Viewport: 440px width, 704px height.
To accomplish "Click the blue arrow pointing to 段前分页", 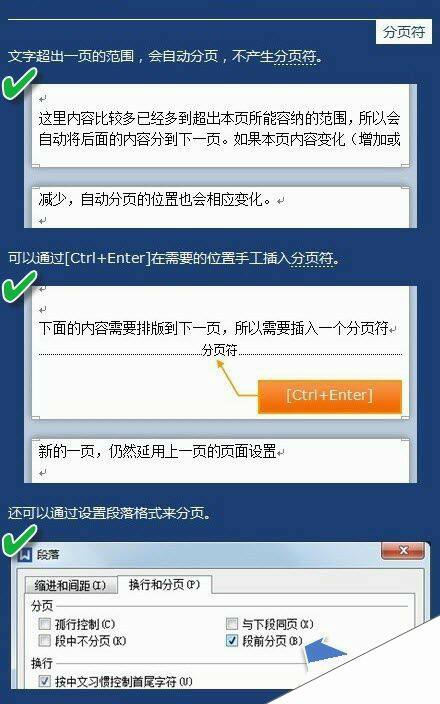I will [x=326, y=650].
